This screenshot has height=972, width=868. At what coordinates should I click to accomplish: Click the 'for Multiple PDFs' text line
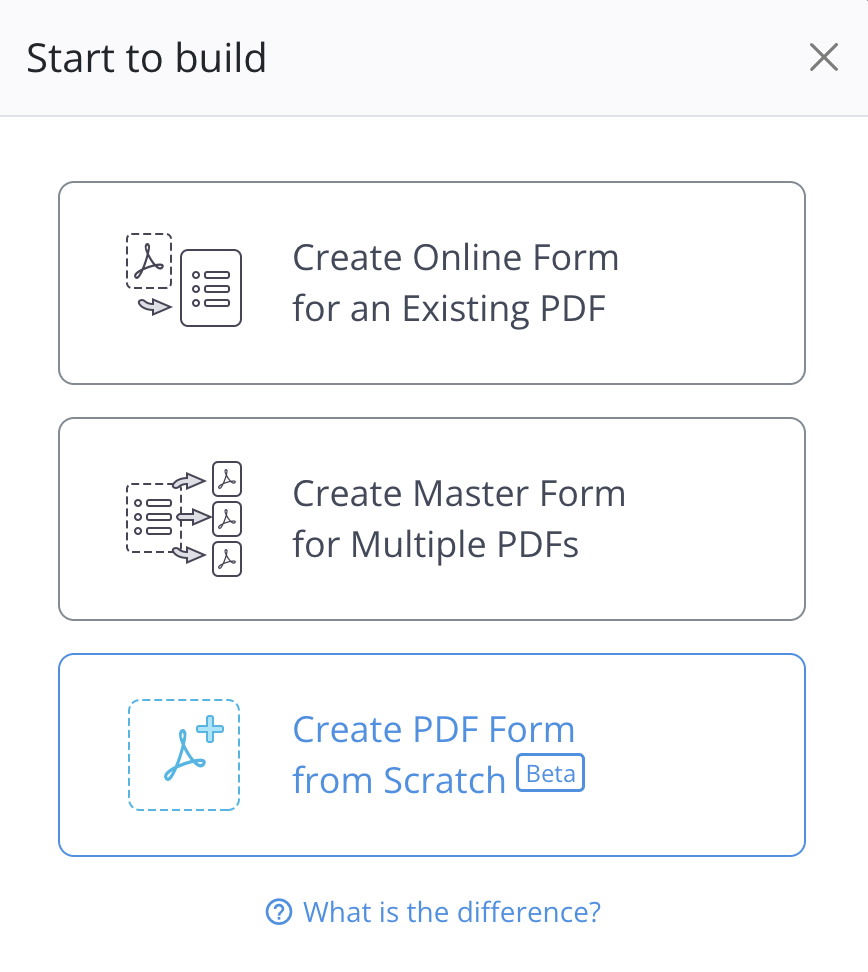click(435, 545)
